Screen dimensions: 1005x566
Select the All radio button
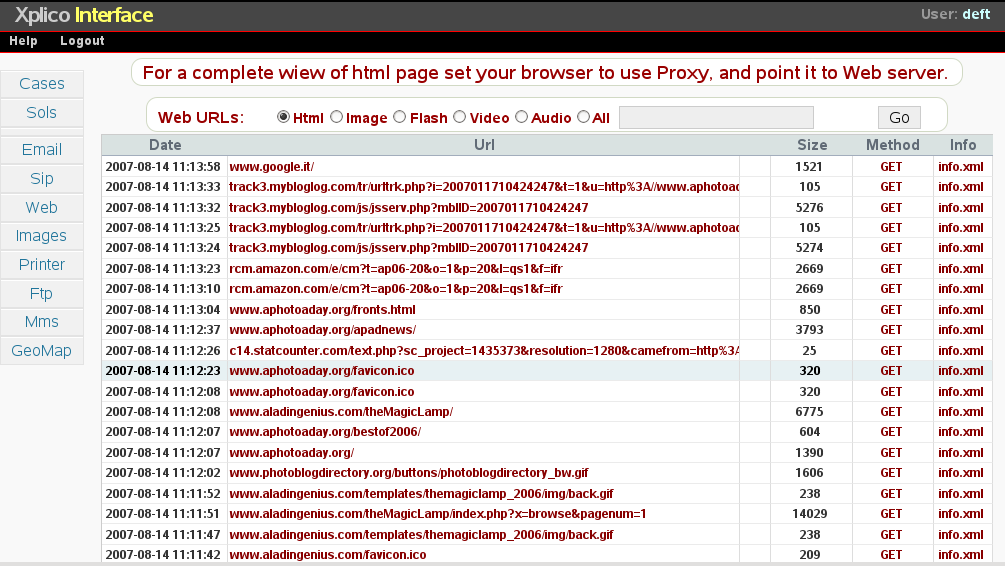pos(583,117)
